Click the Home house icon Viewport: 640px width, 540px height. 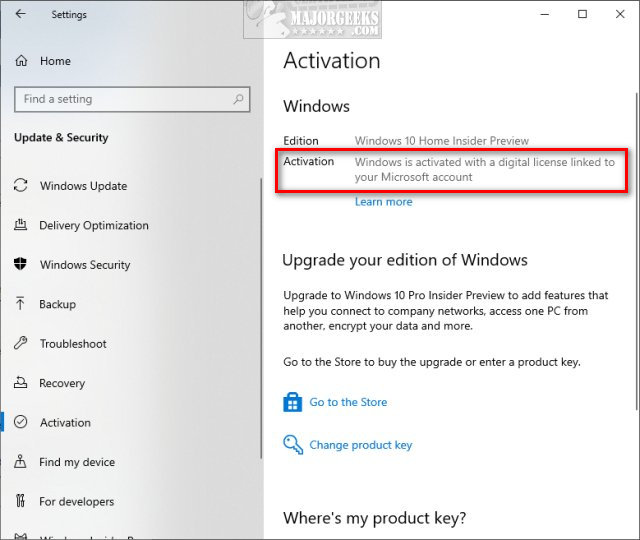tap(21, 61)
